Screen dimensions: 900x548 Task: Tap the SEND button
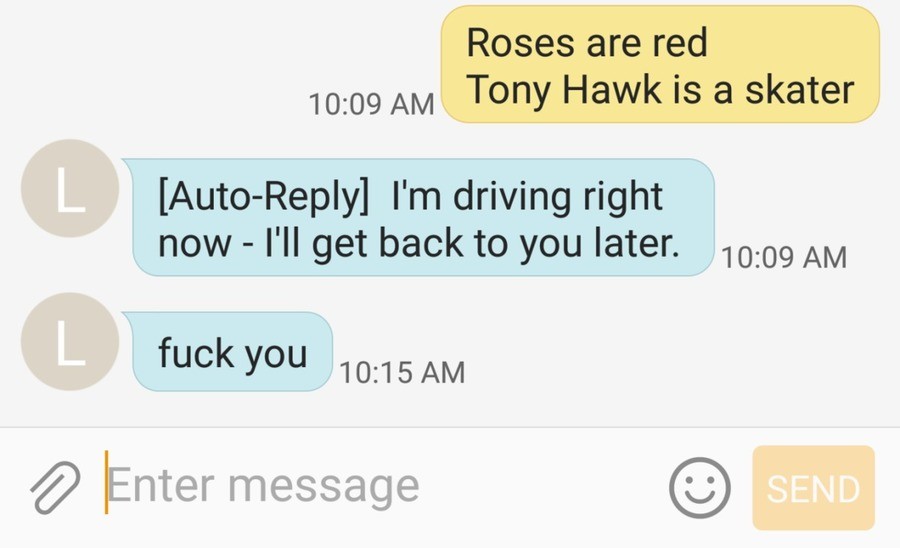pos(813,488)
